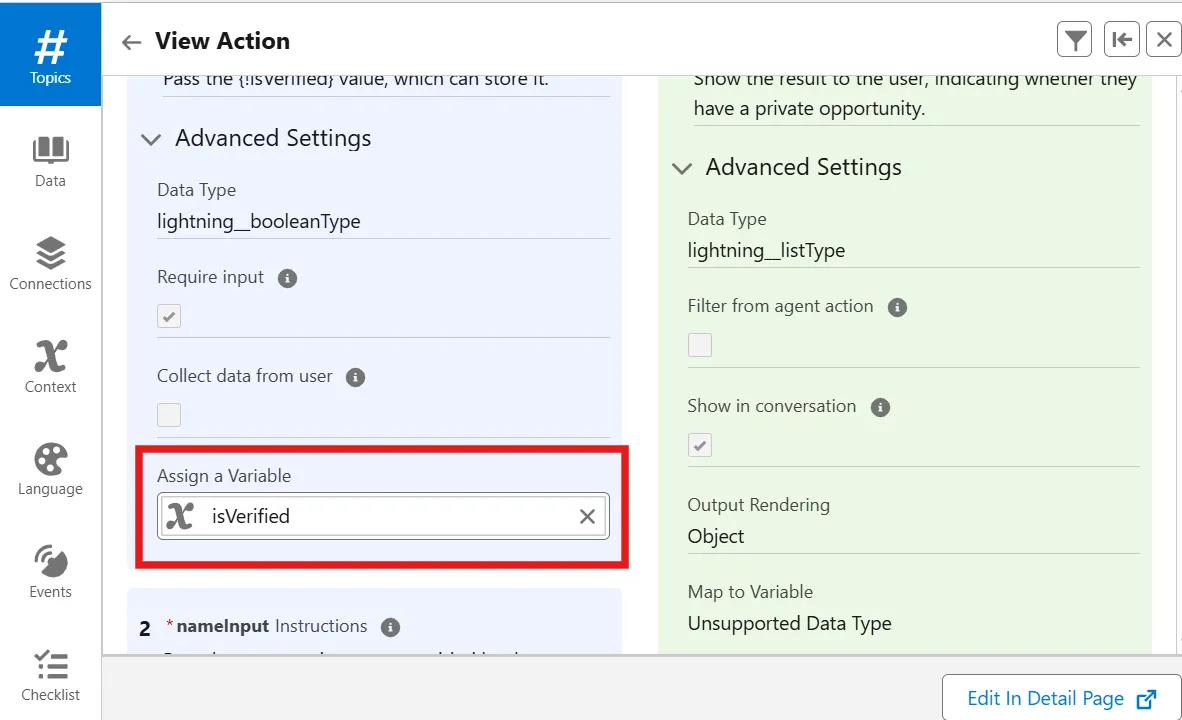Check the Collect data from user box

click(169, 414)
